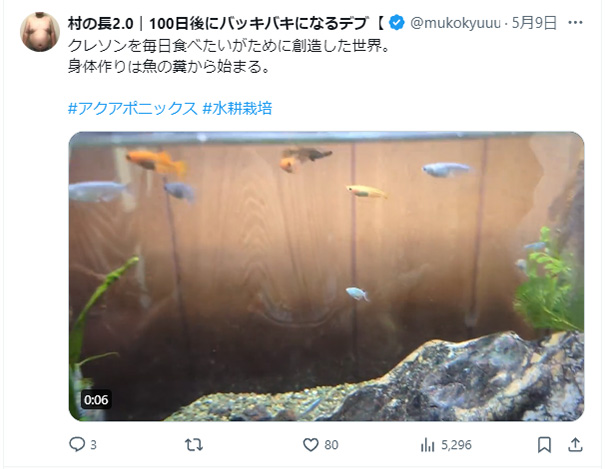Open the three-dot more options menu

point(575,23)
